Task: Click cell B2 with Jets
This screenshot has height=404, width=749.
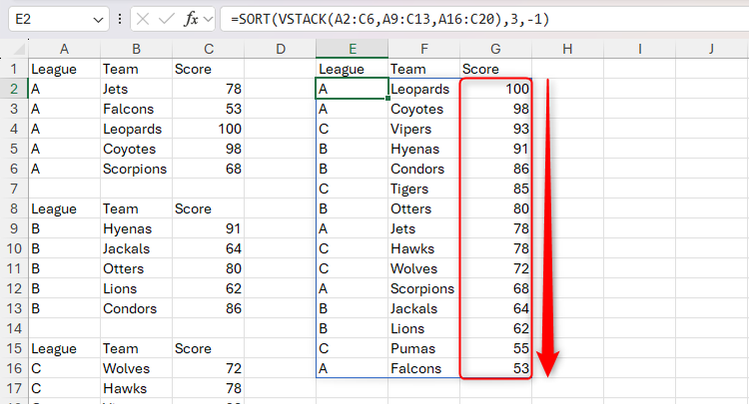Action: [x=136, y=89]
